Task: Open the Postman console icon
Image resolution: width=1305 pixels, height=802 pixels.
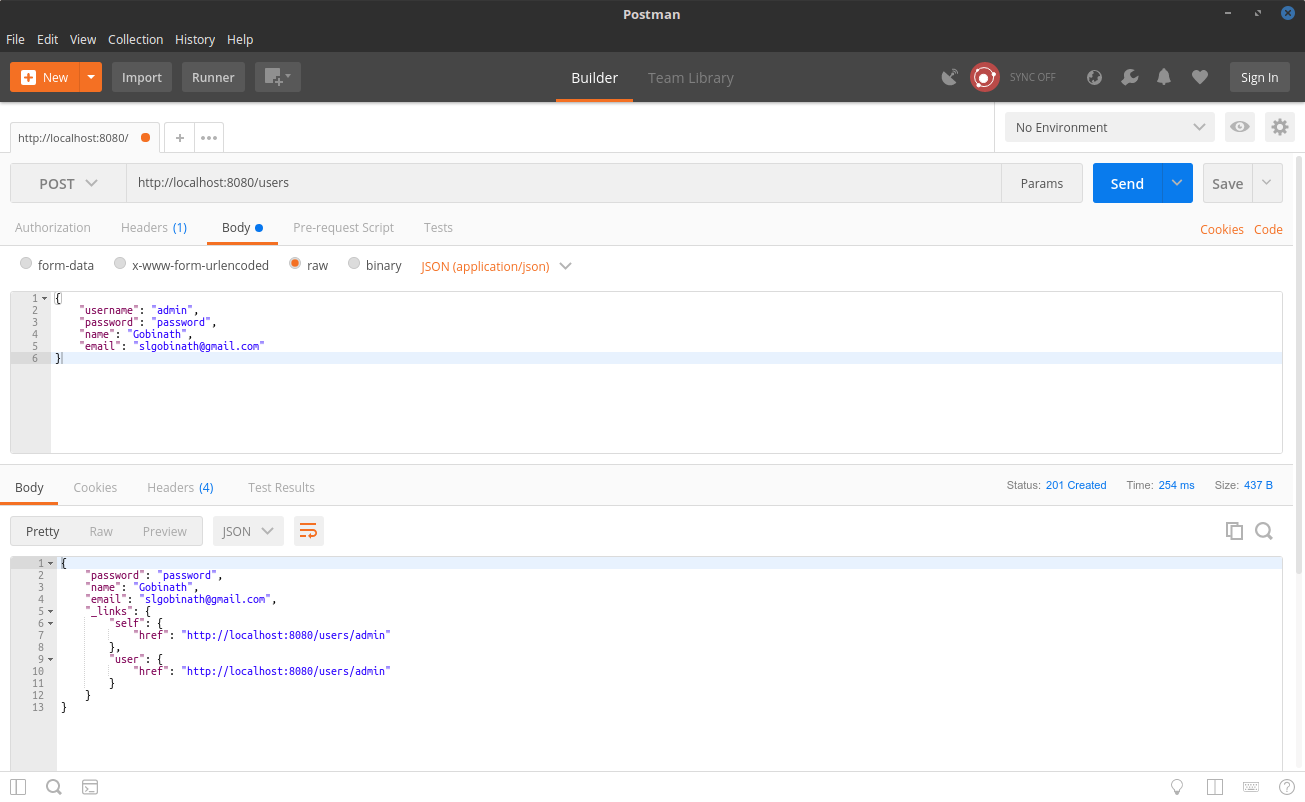Action: 90,787
